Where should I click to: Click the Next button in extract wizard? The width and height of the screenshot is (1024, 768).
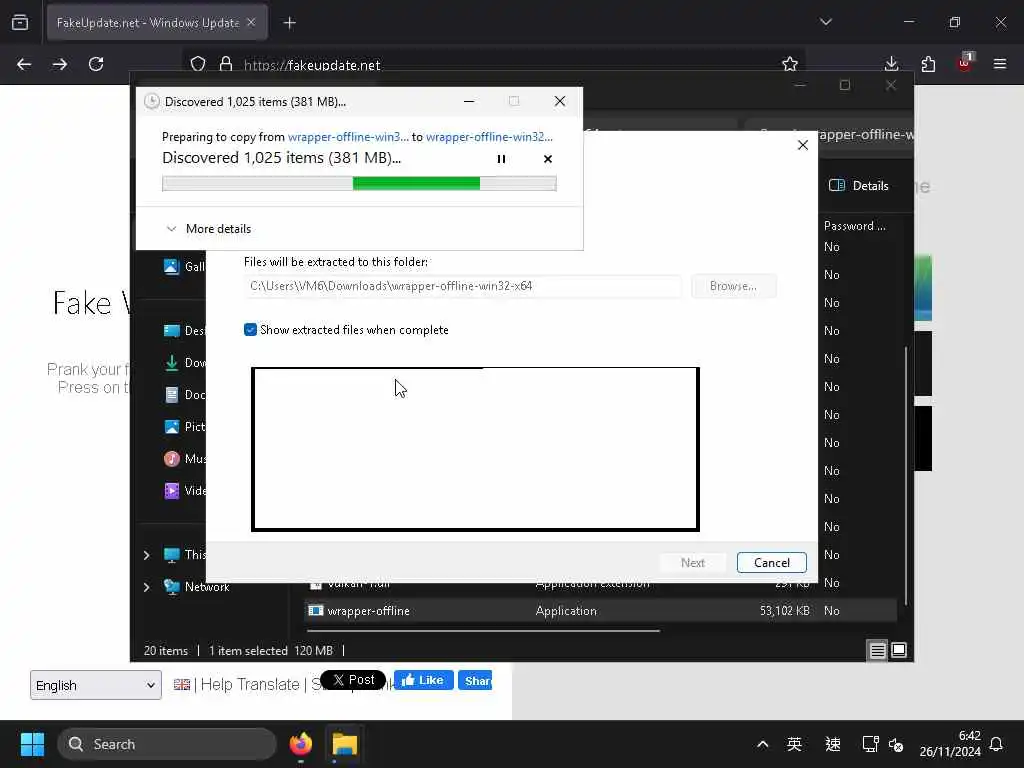(693, 562)
